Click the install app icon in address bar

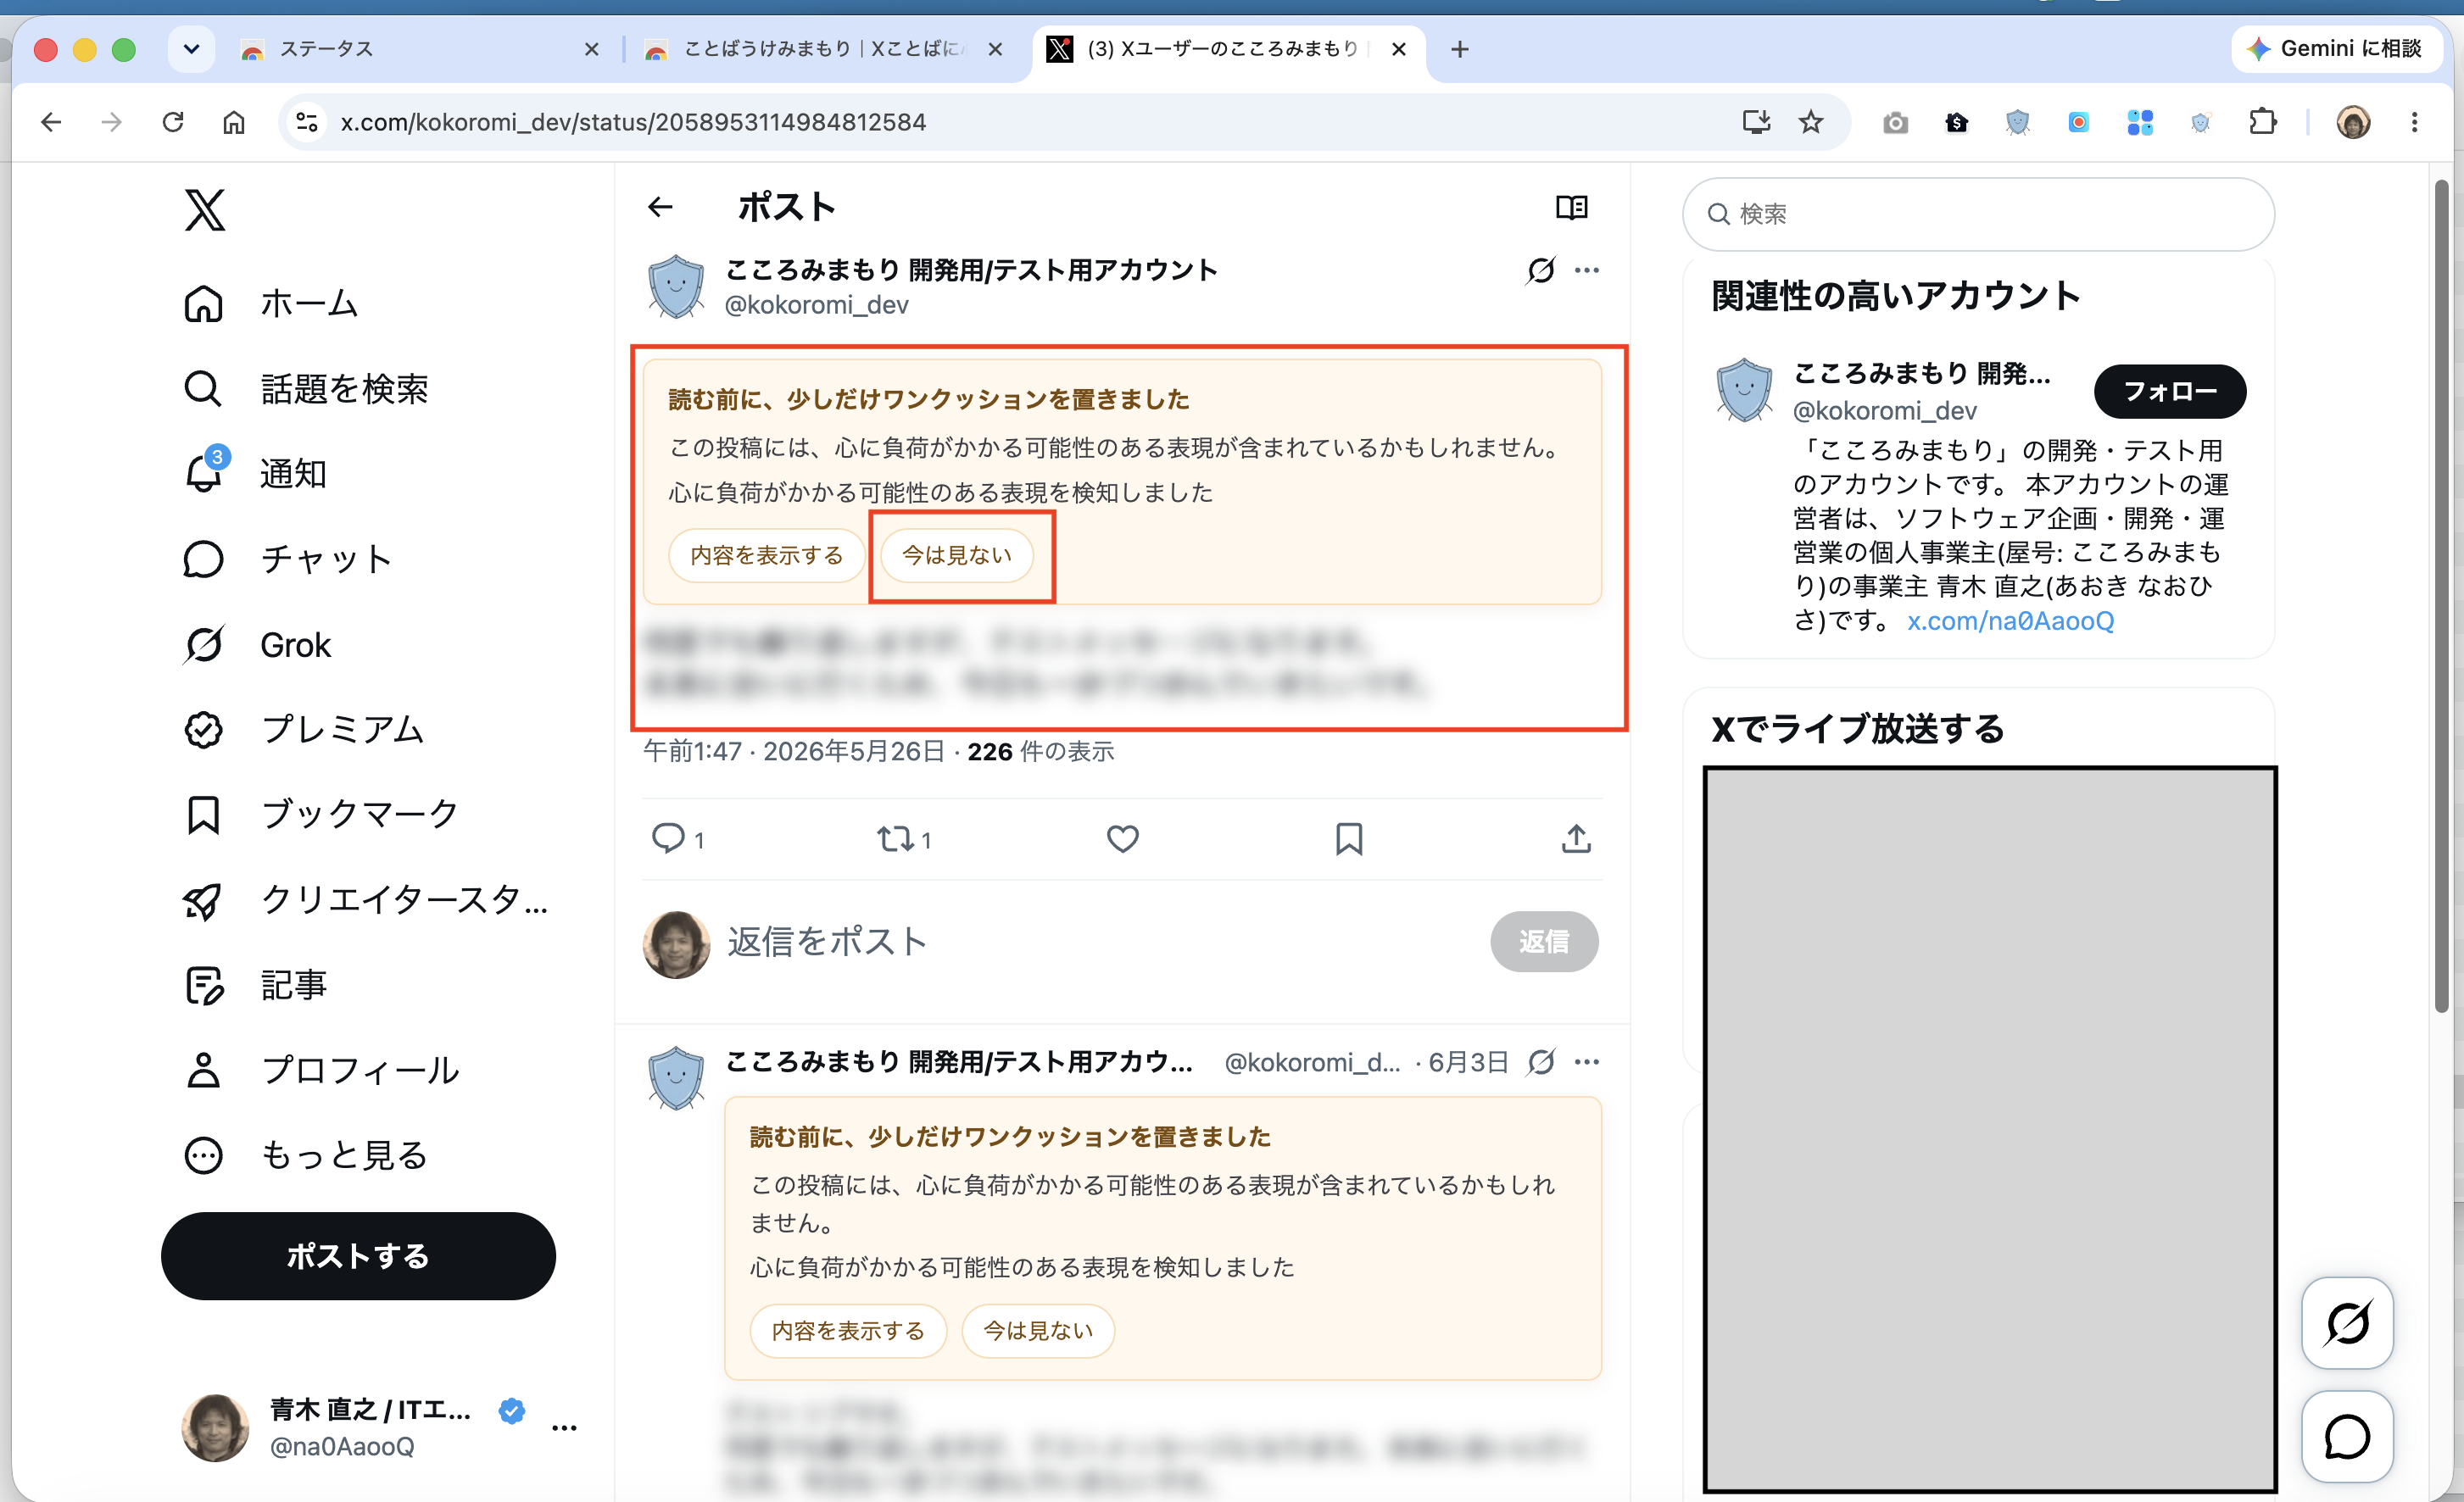point(1756,122)
